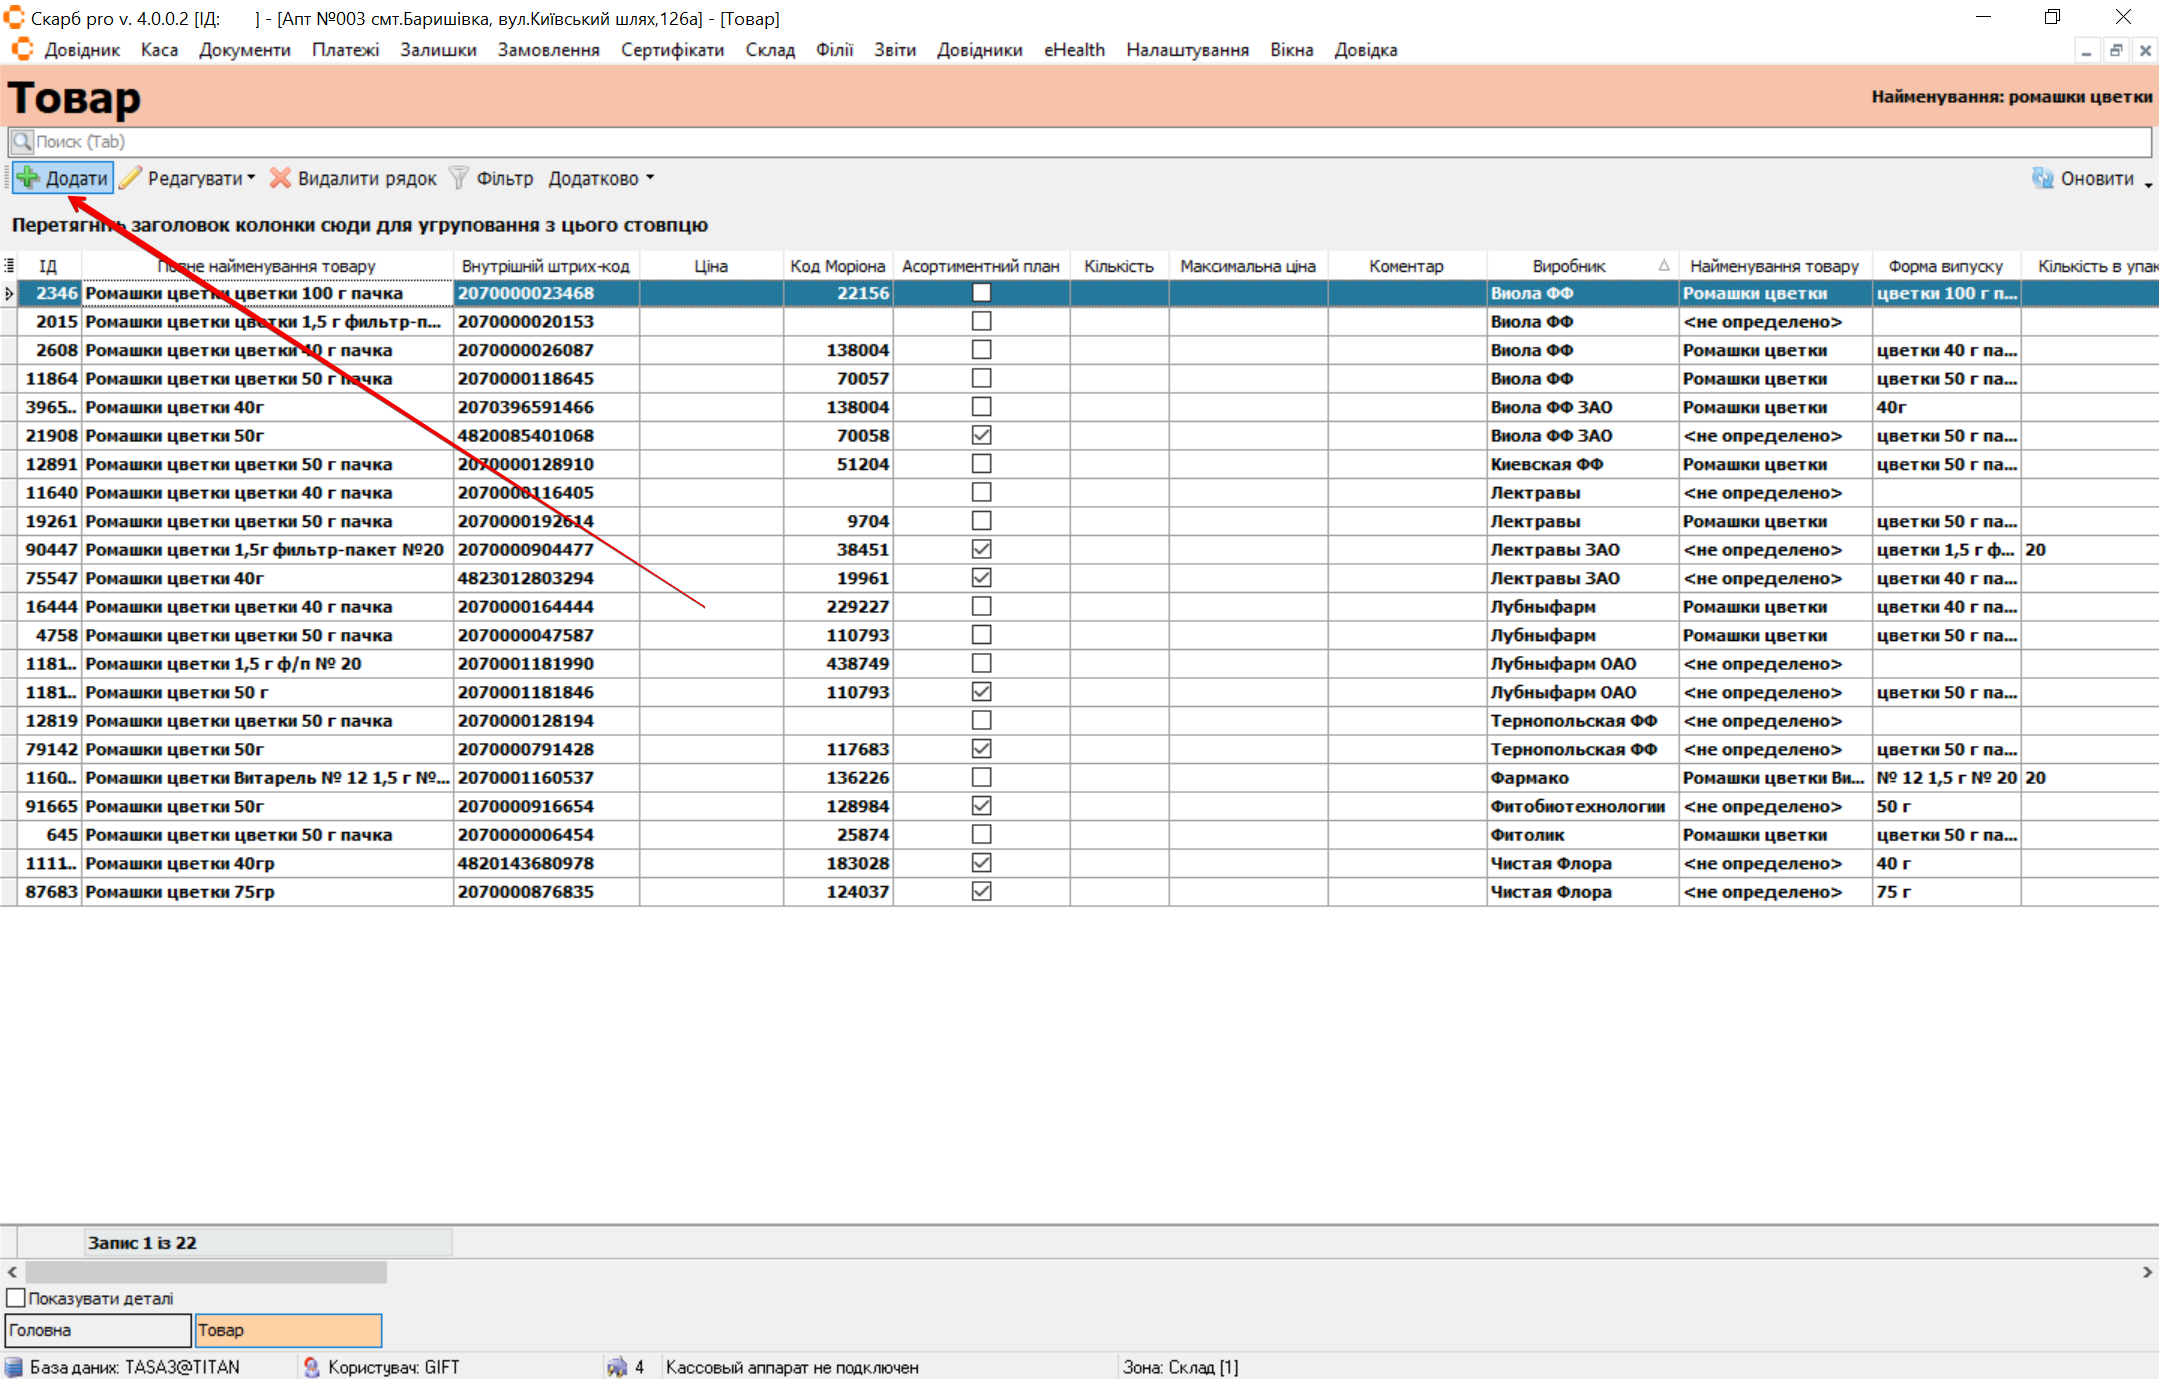Open the dropdown arrow next to Оновити
Screen dimensions: 2159x1379
[2148, 183]
